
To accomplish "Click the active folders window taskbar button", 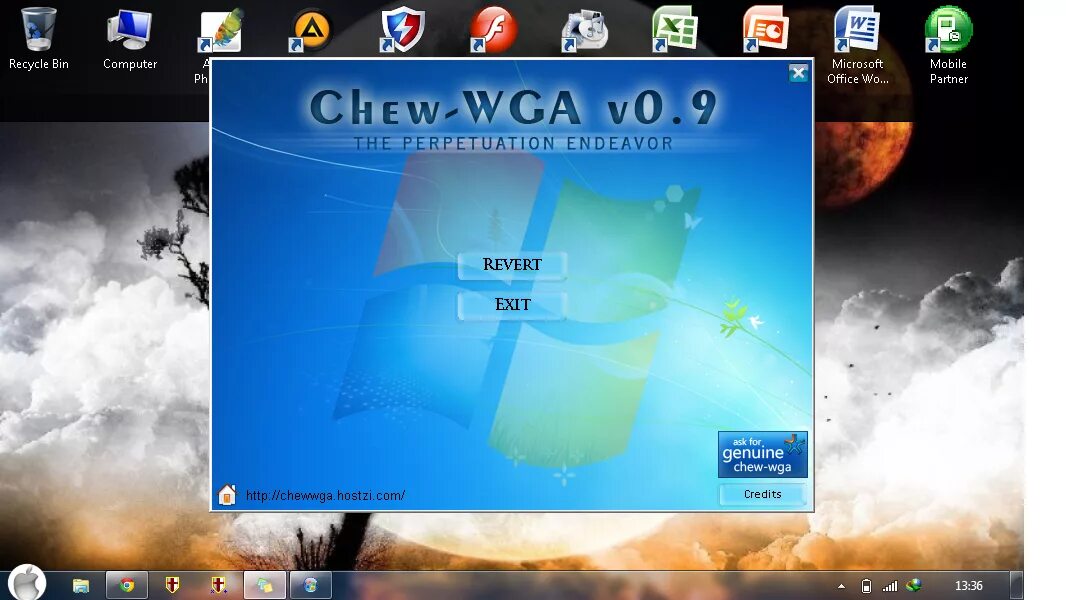I will [x=264, y=585].
